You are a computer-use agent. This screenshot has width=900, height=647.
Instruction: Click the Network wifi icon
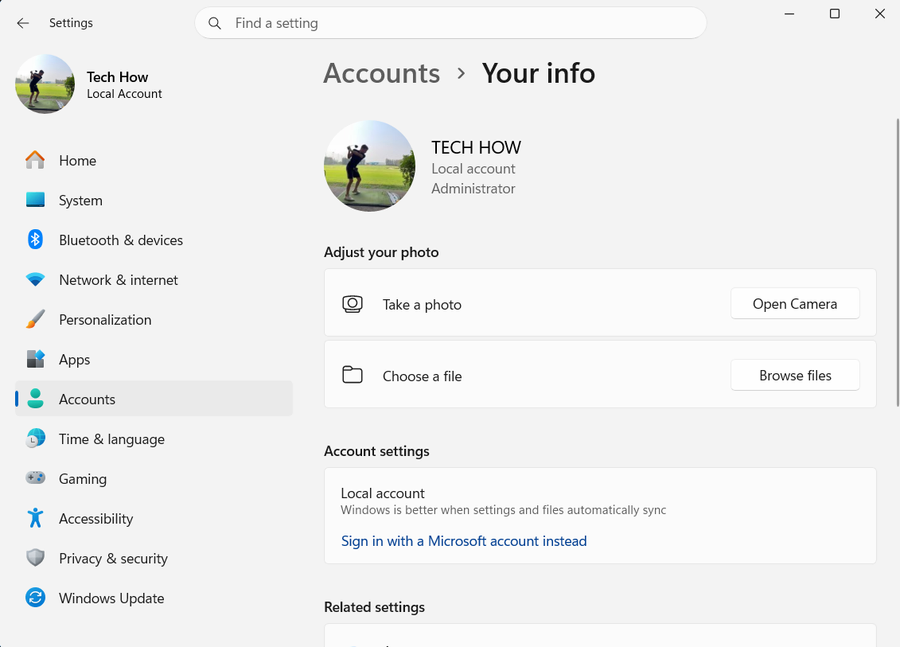point(35,280)
